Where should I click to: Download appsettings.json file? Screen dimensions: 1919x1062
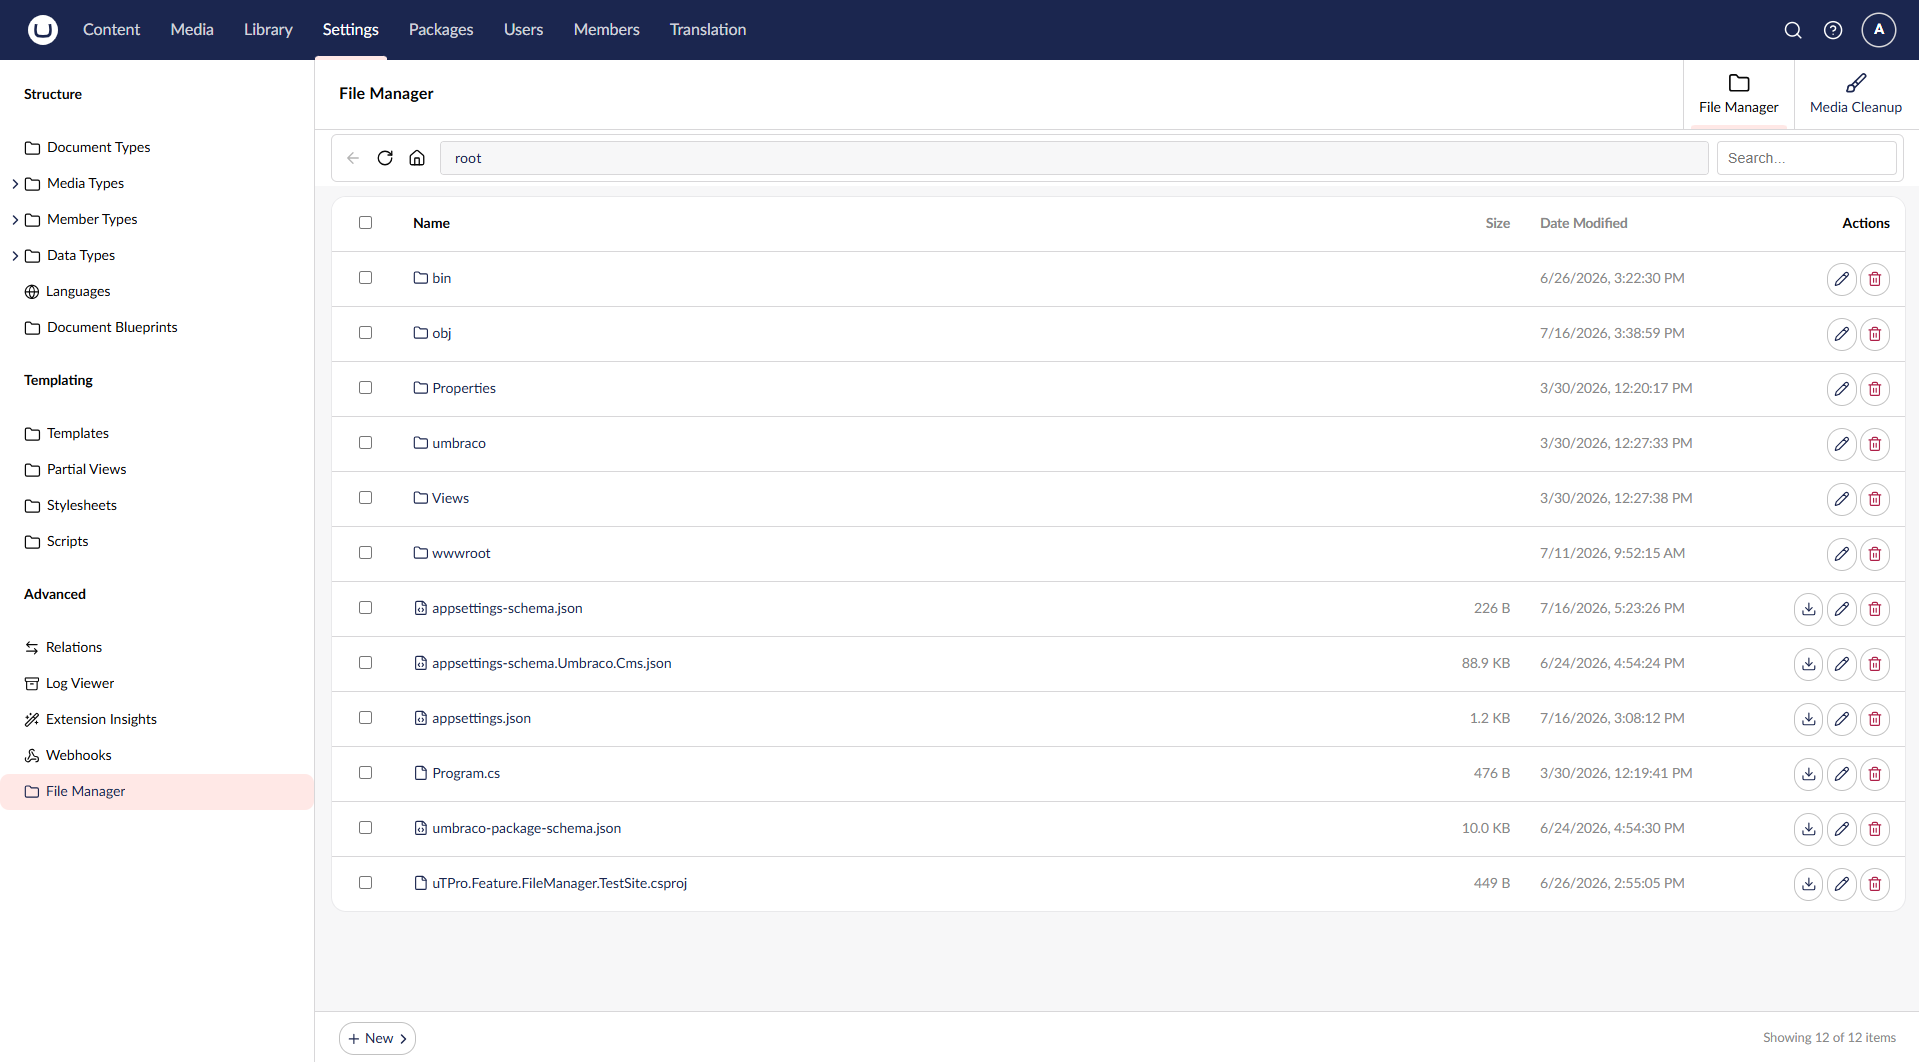[x=1809, y=719]
